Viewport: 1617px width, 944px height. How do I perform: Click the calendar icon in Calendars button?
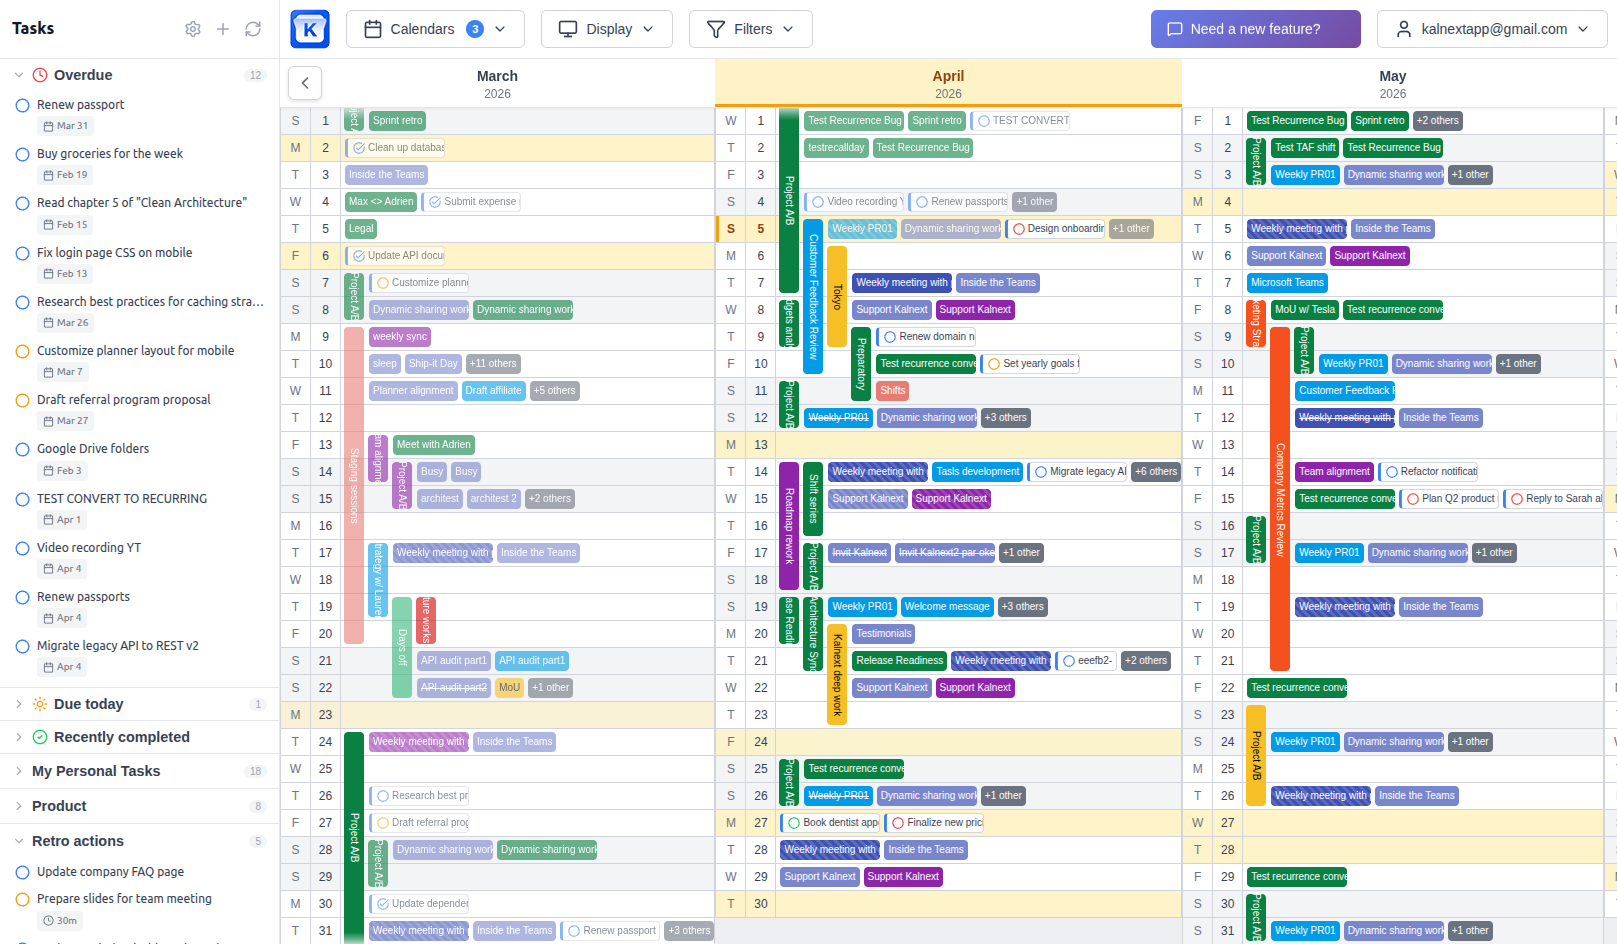click(x=373, y=29)
